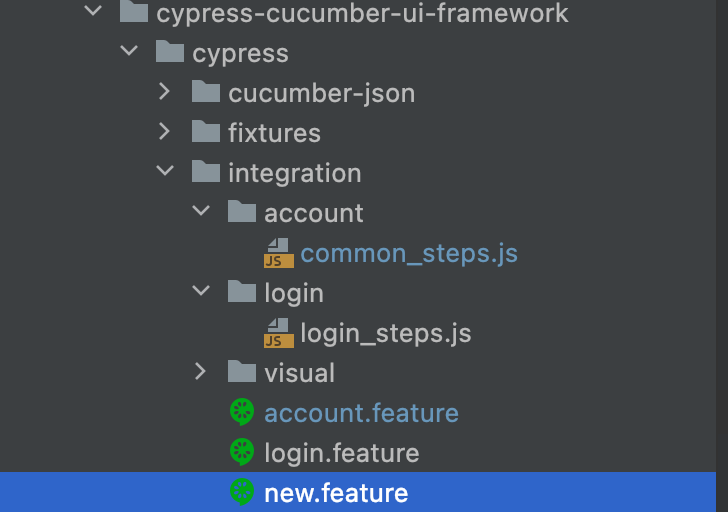The height and width of the screenshot is (512, 728).
Task: Expand the visual folder arrow
Action: click(x=201, y=372)
